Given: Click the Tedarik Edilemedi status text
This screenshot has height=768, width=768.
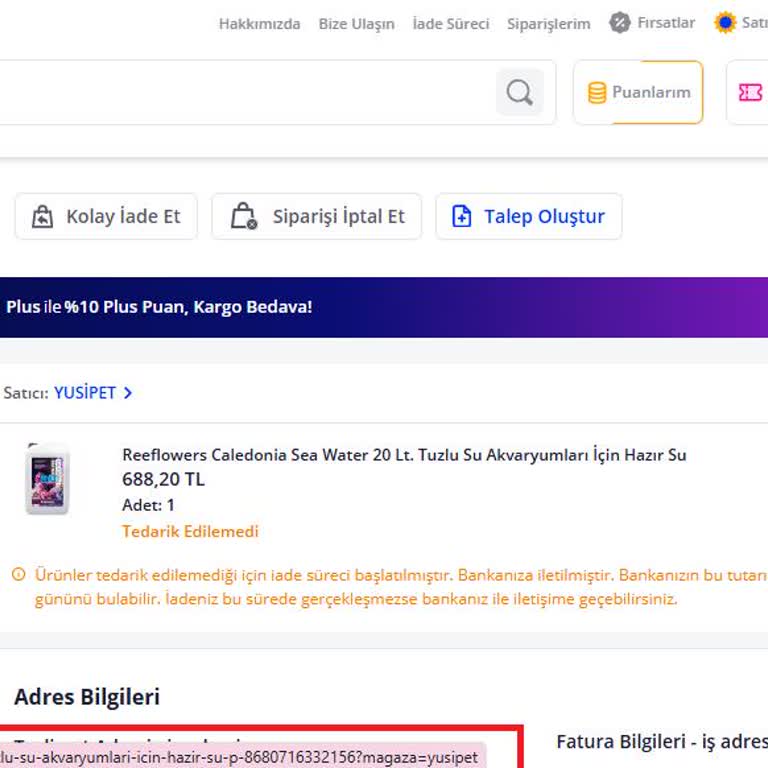Looking at the screenshot, I should pos(190,531).
